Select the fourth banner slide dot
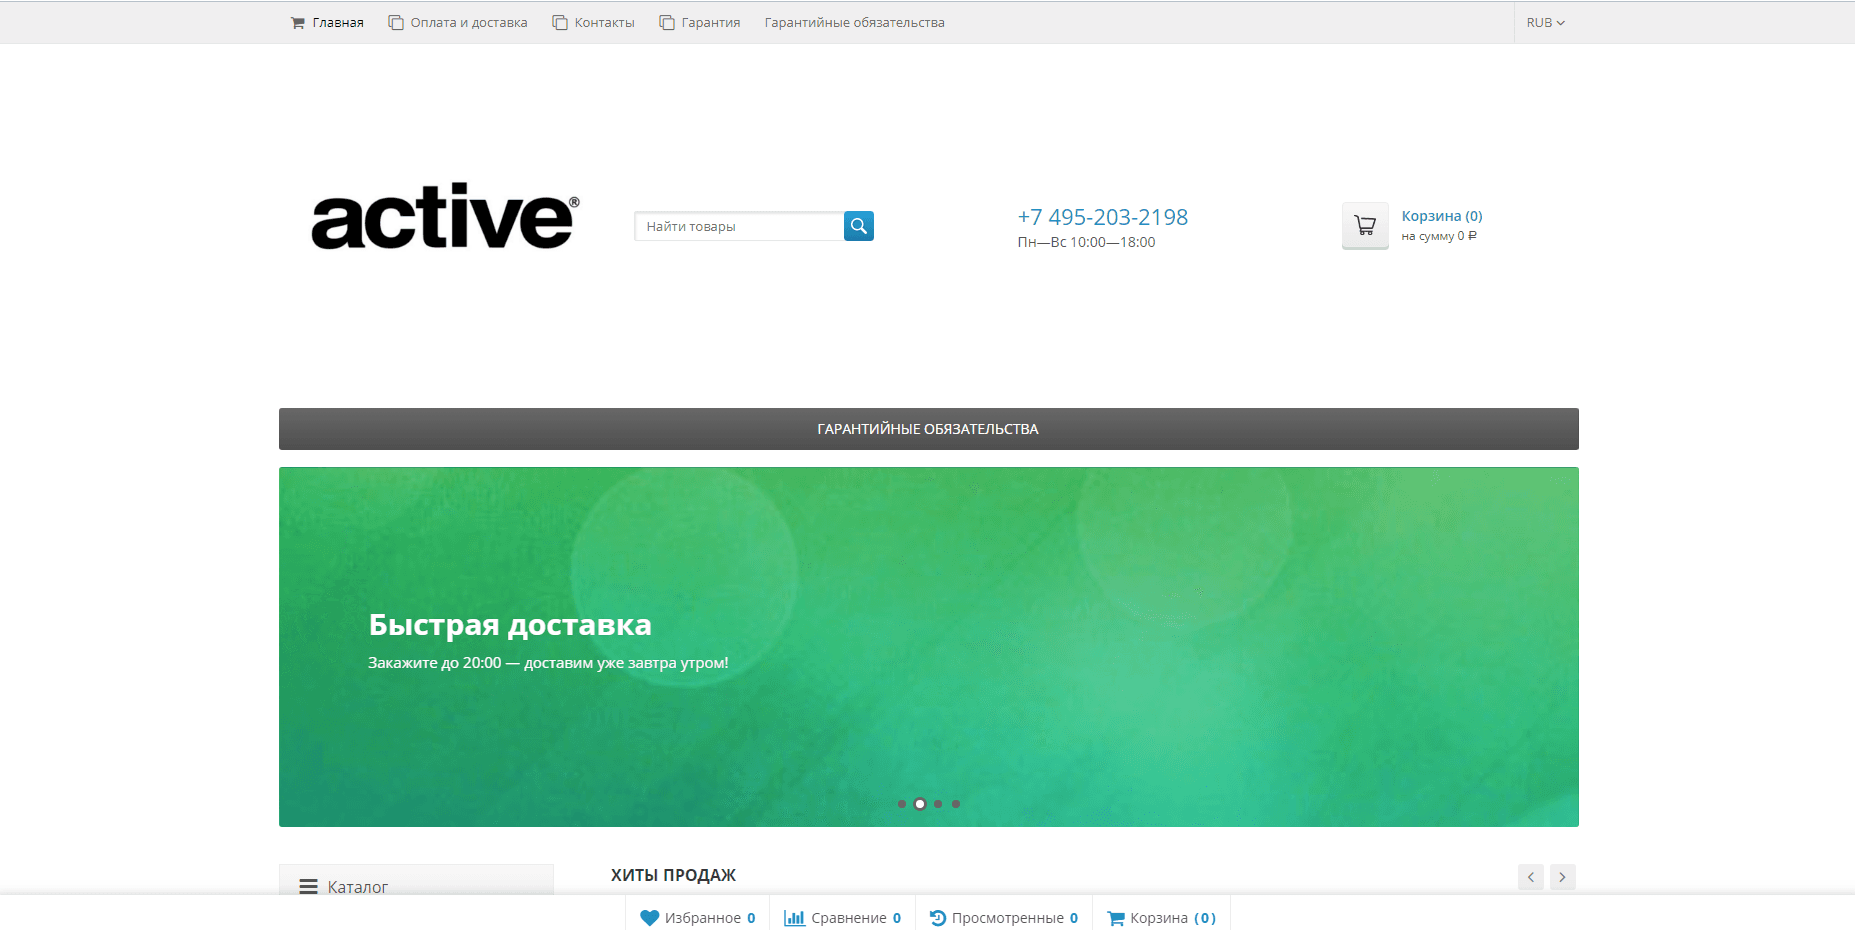Image resolution: width=1855 pixels, height=930 pixels. tap(956, 804)
